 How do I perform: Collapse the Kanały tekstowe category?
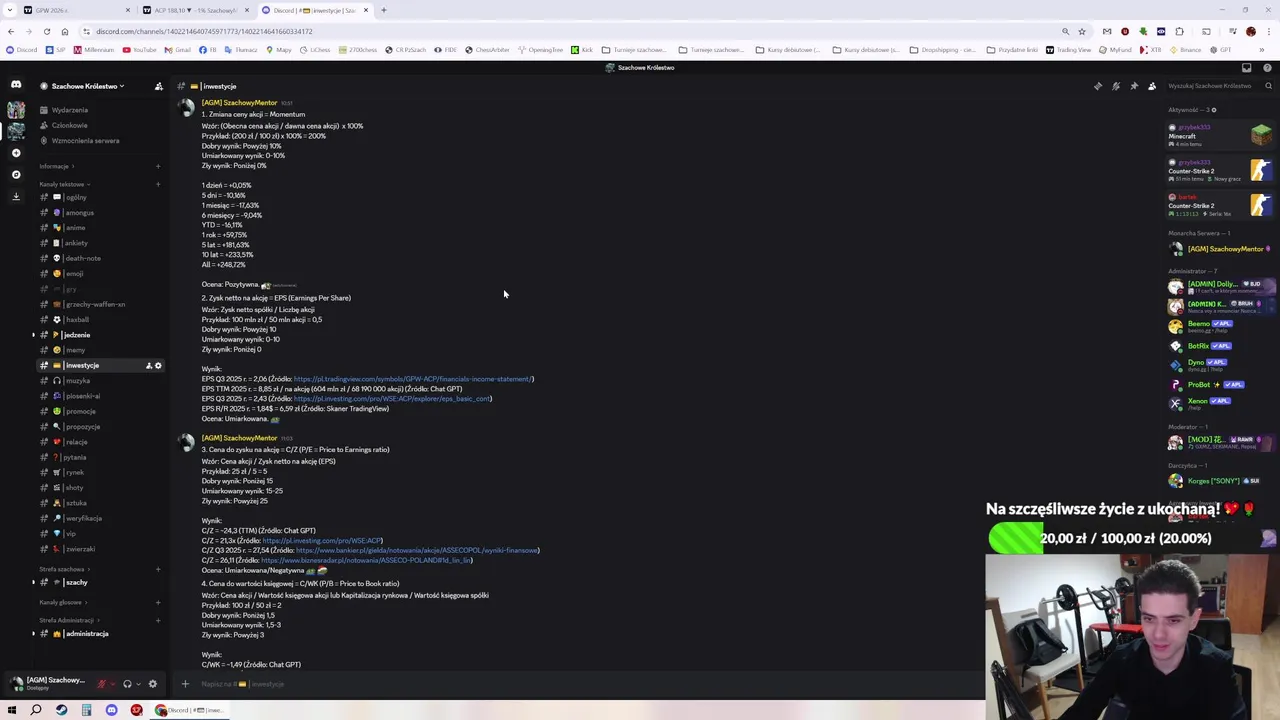point(64,184)
